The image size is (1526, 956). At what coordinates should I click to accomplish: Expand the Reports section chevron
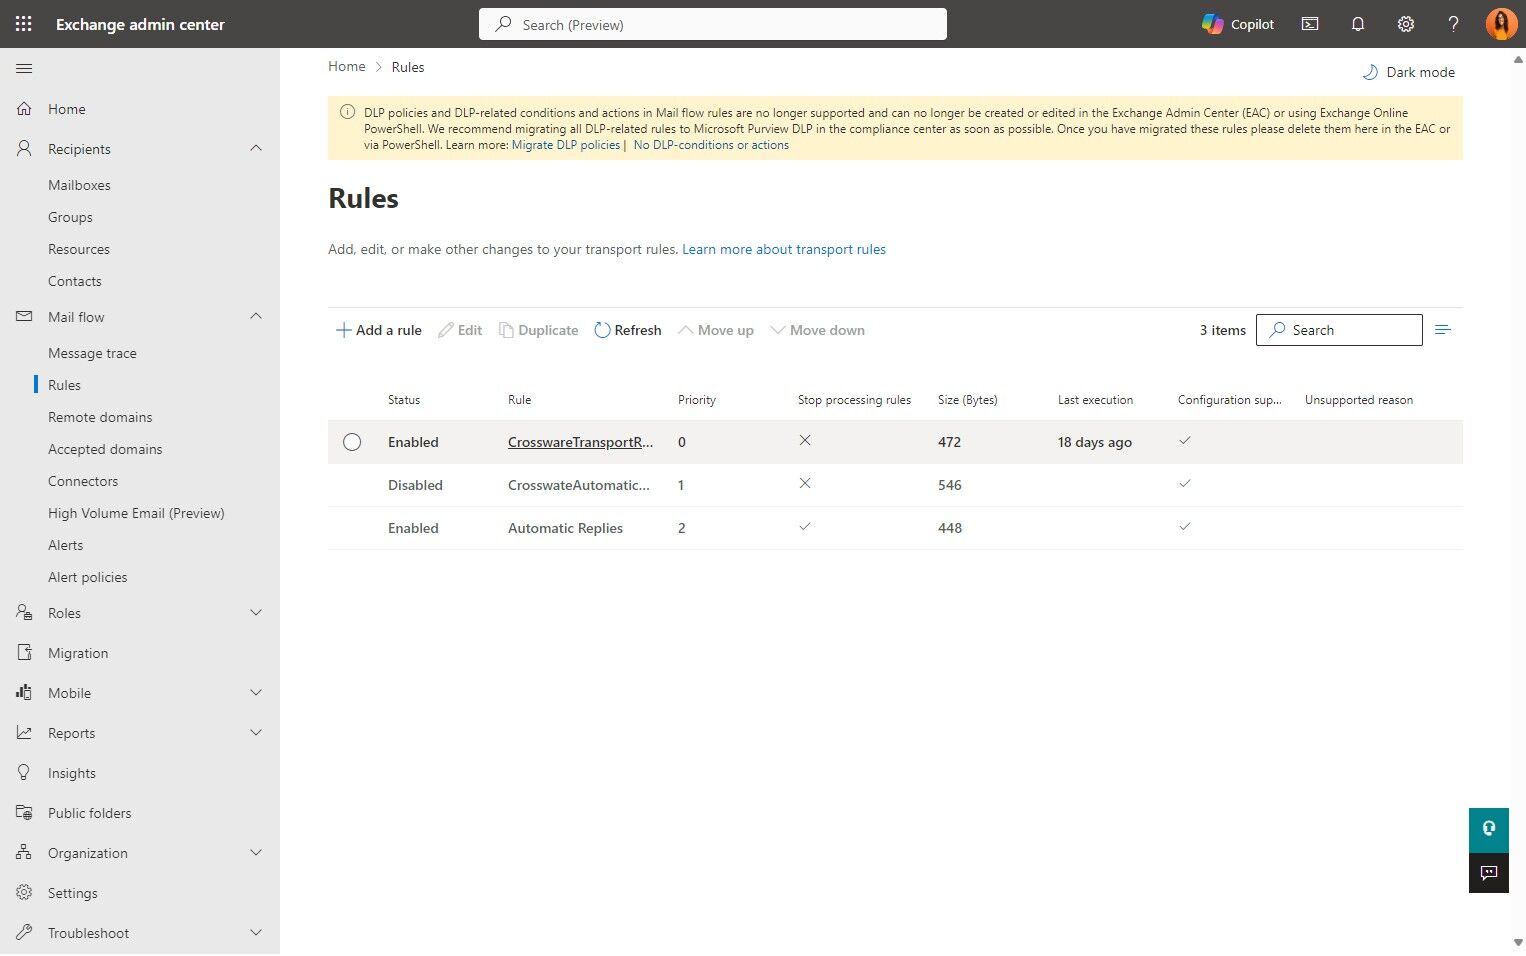(x=256, y=732)
